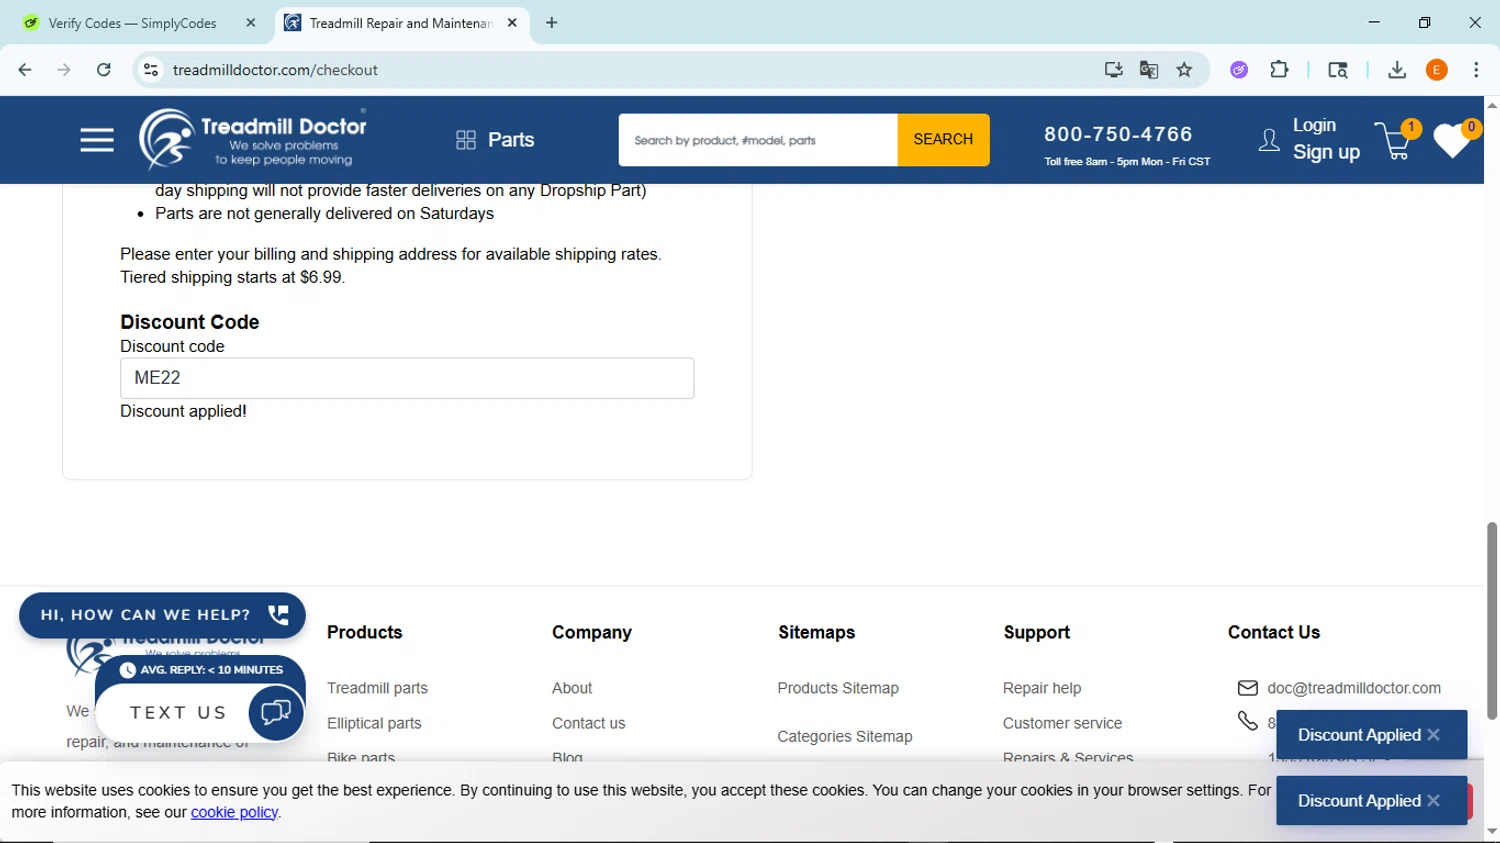Switch to Verify Codes SimplyCodes tab

click(x=132, y=23)
